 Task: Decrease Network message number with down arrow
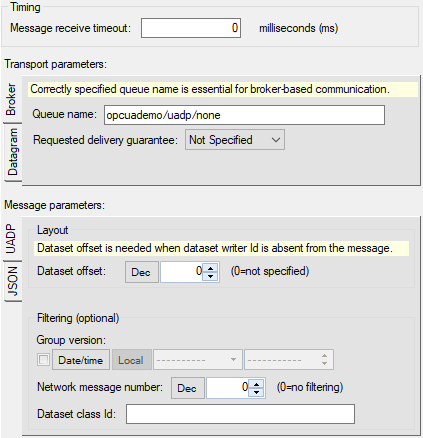[x=256, y=392]
